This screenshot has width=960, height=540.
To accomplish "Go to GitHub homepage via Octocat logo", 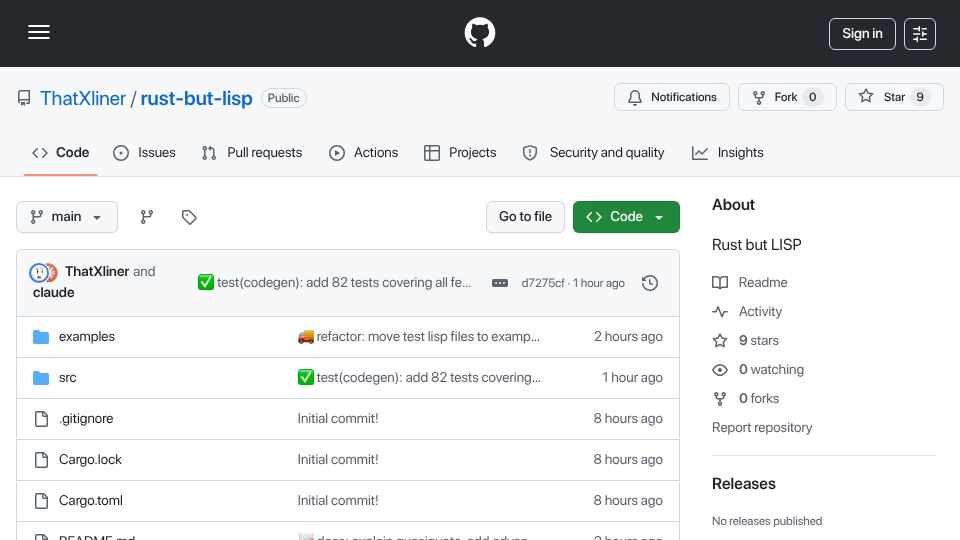I will (479, 32).
